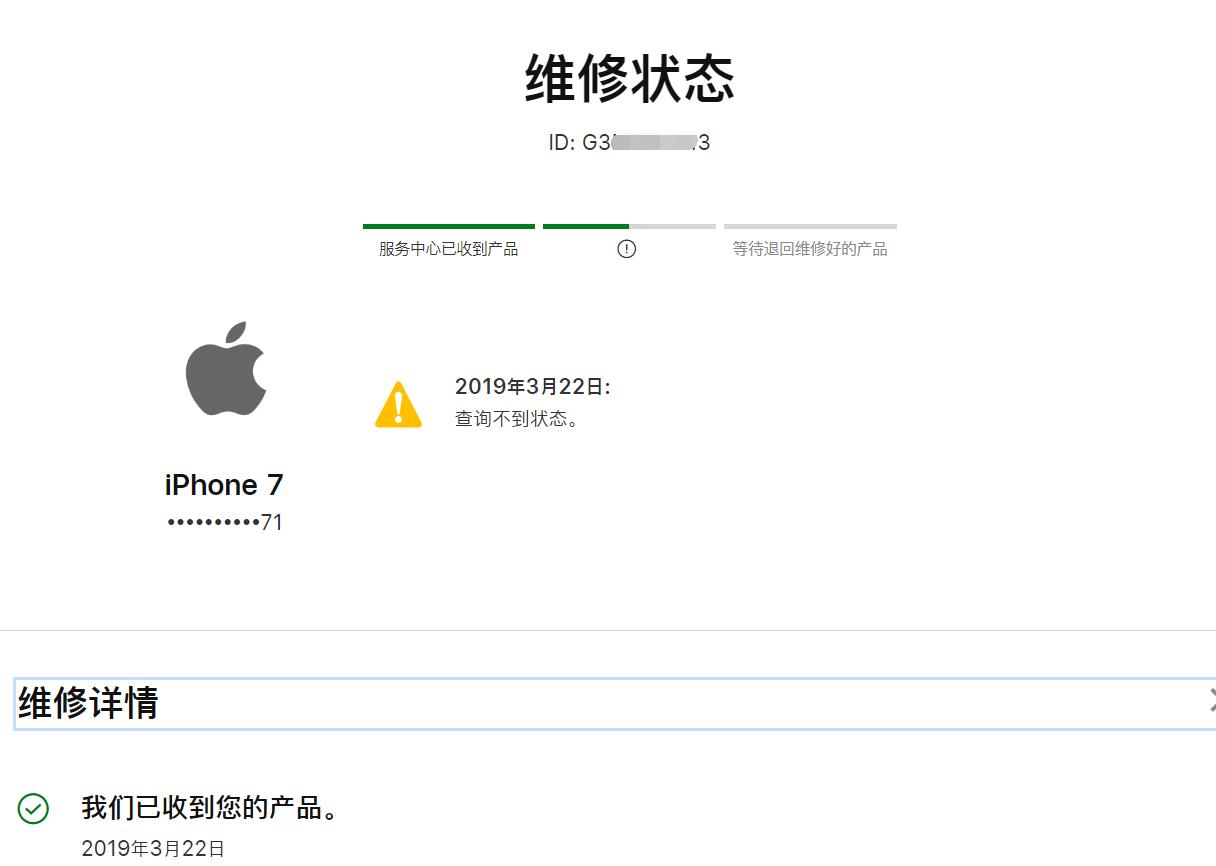Viewport: 1216px width, 866px height.
Task: Click the 2019年3月22日 status date heading
Action: click(533, 387)
